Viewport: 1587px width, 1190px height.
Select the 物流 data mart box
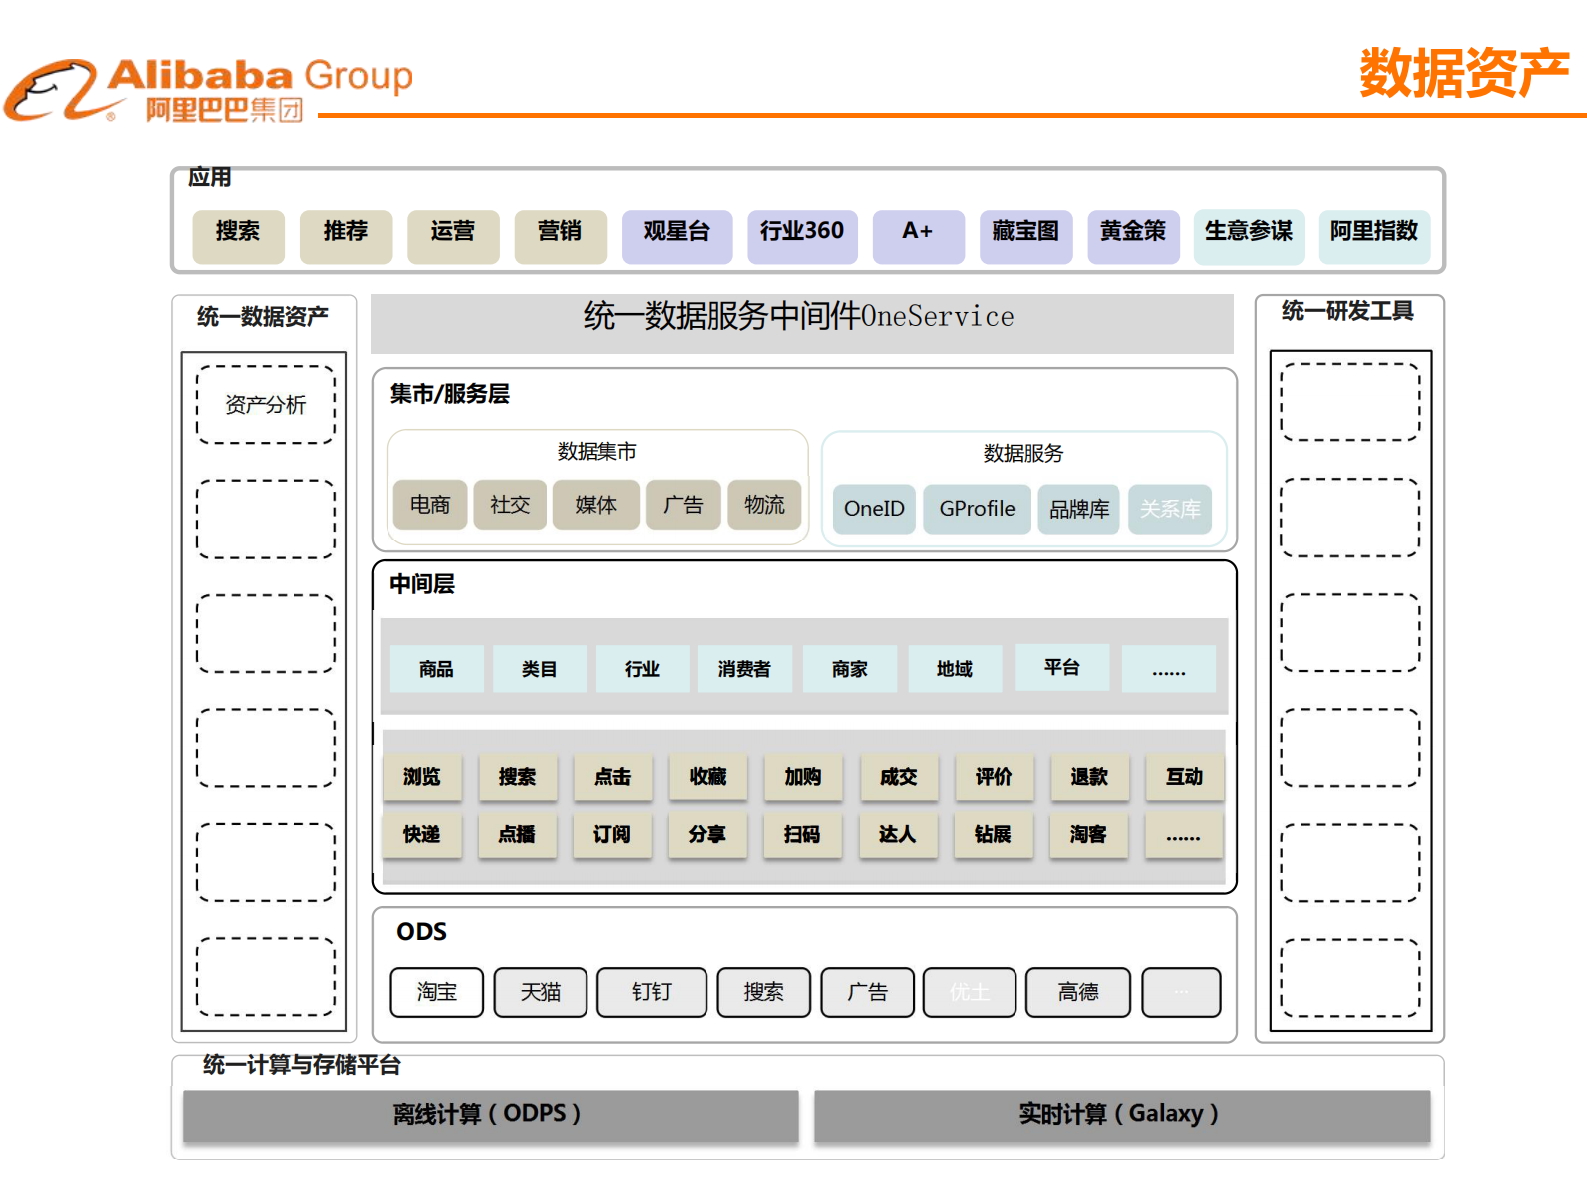coord(765,505)
